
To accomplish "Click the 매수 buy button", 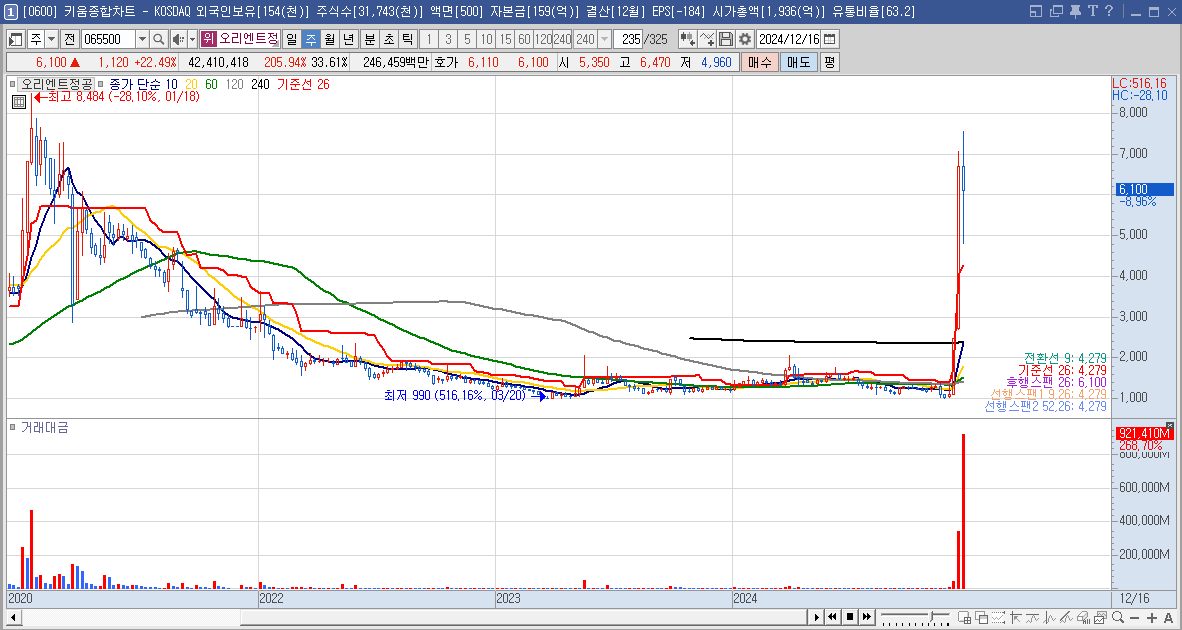I will coord(759,63).
